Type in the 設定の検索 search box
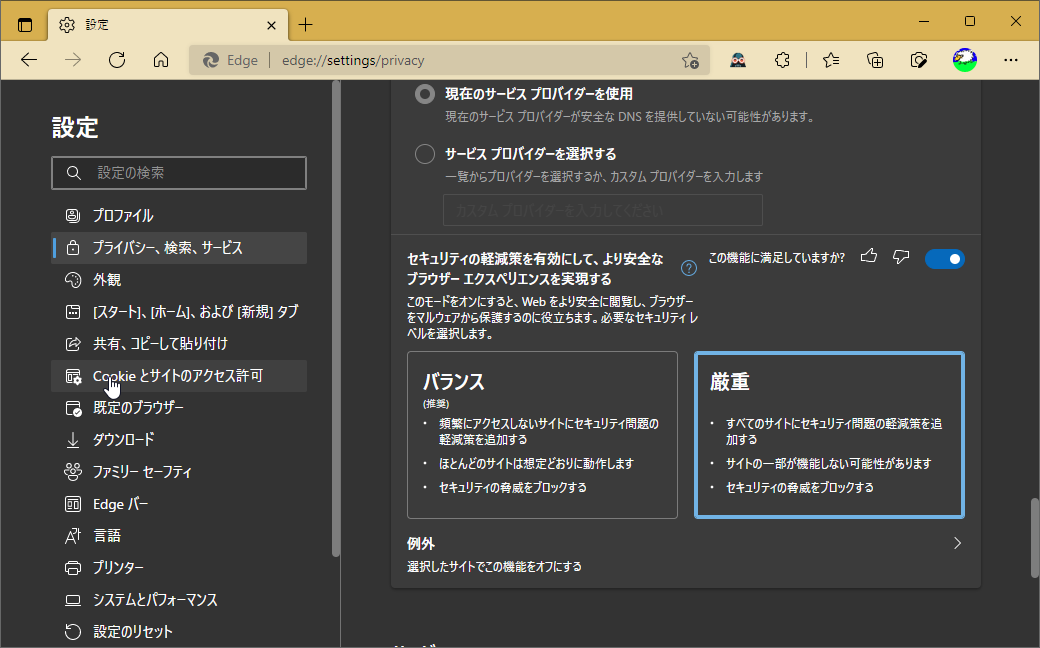Image resolution: width=1040 pixels, height=648 pixels. pyautogui.click(x=179, y=172)
